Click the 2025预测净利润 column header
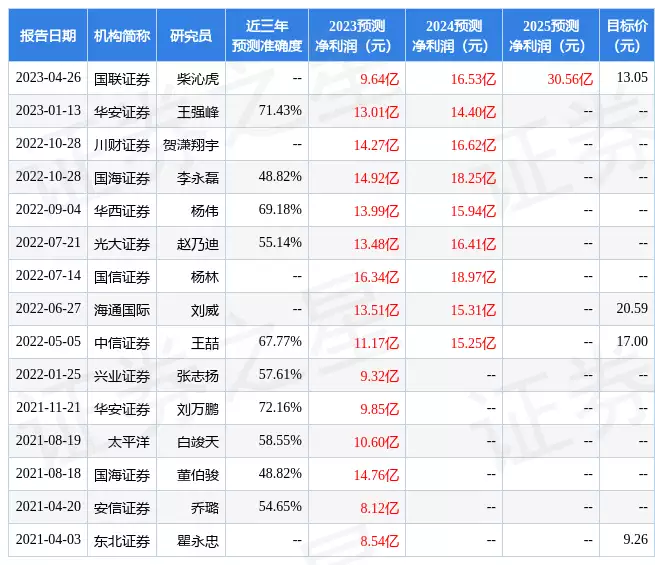655x565 pixels. 551,35
